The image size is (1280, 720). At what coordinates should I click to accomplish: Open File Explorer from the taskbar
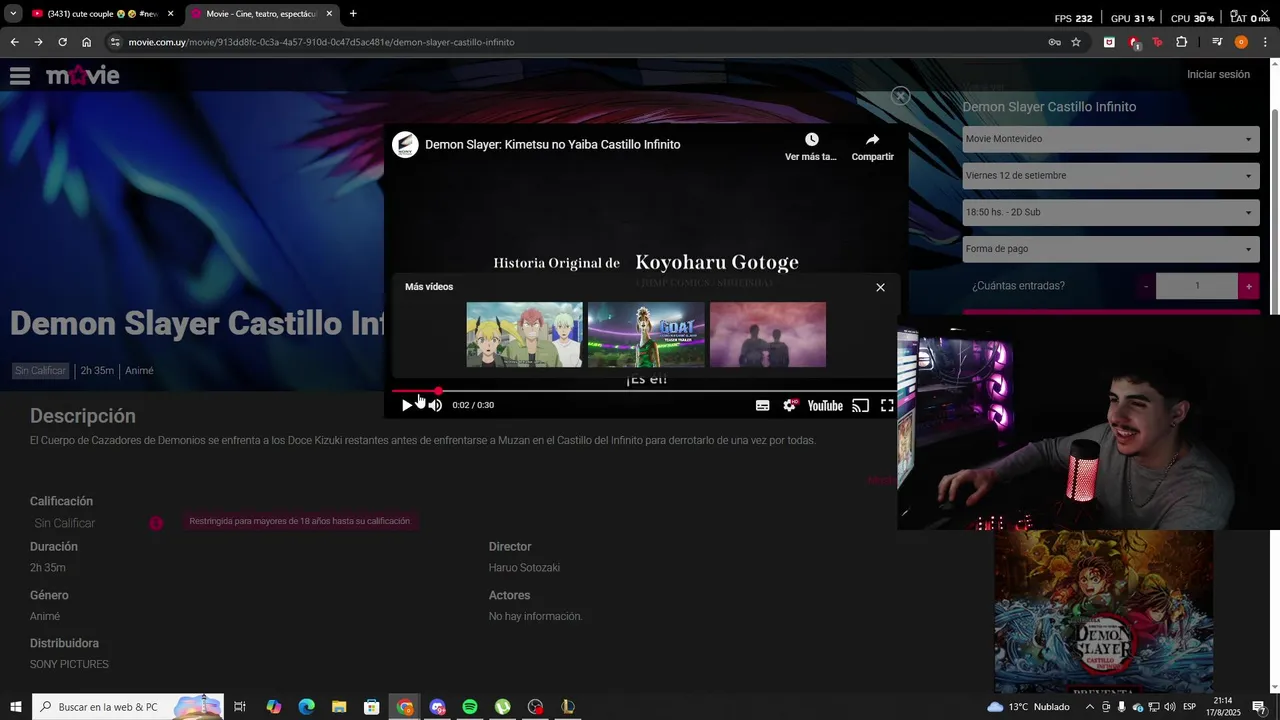[339, 707]
